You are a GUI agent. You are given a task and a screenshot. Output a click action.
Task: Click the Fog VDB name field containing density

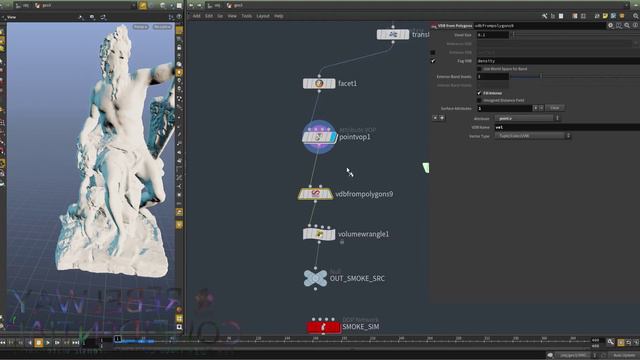(558, 61)
